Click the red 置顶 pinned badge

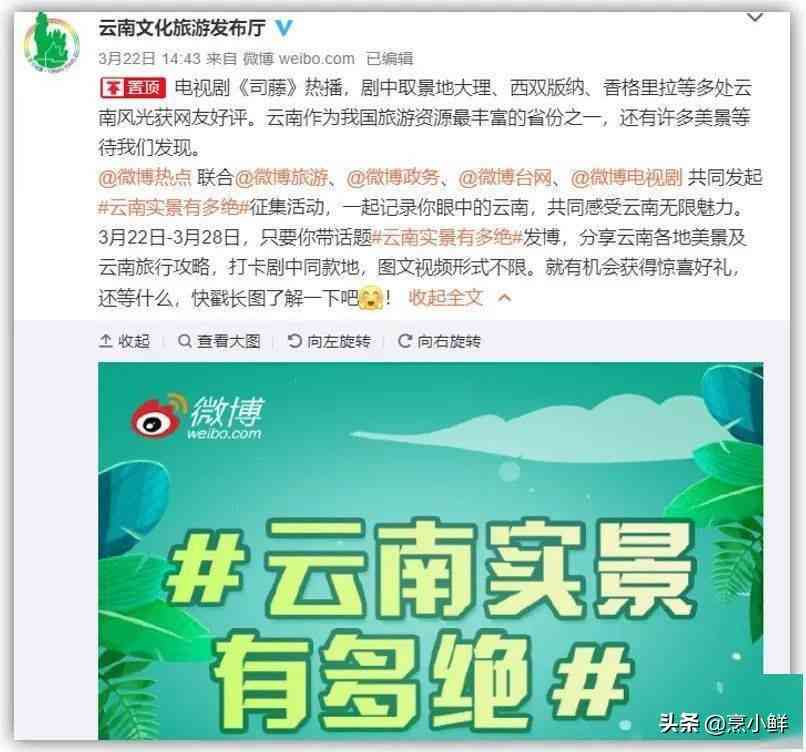click(x=133, y=88)
